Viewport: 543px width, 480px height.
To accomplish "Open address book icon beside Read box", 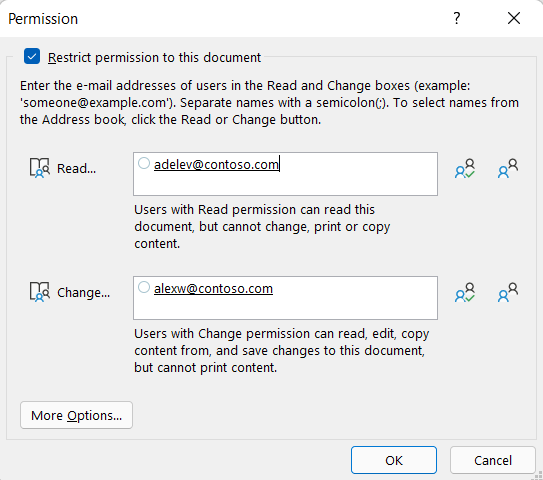I will (508, 168).
